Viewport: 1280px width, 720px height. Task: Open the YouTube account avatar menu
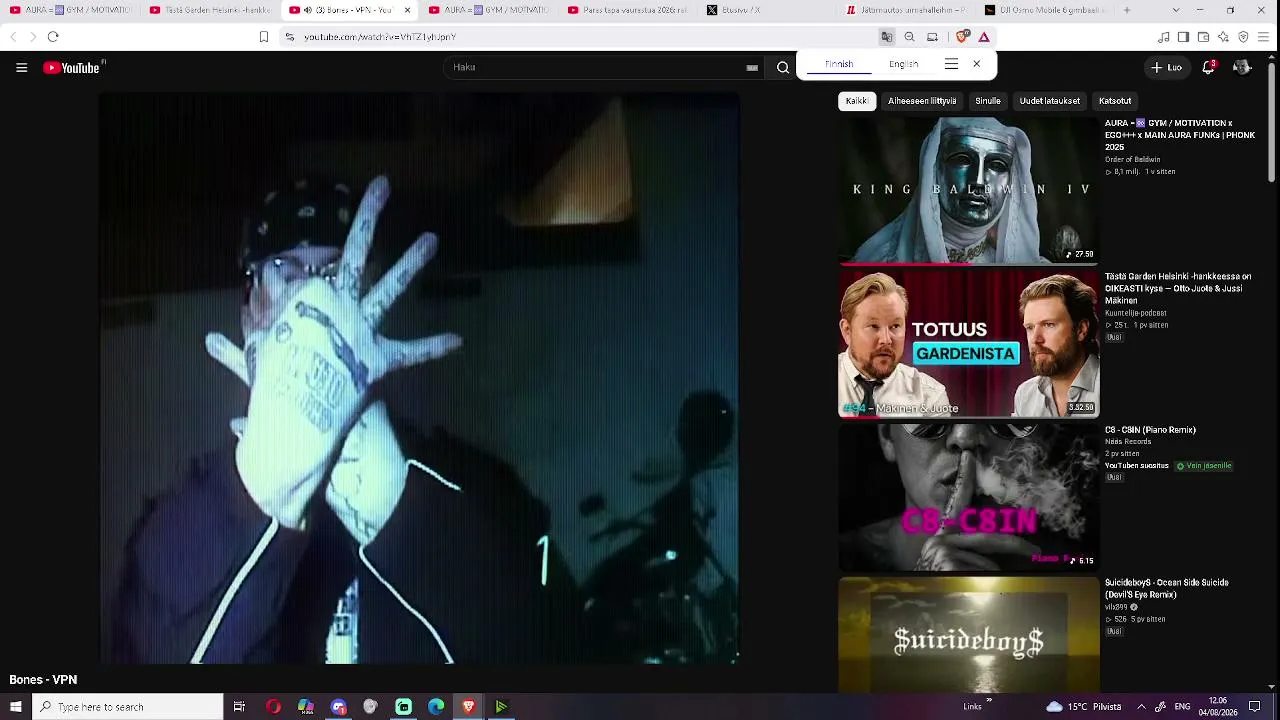(1241, 67)
